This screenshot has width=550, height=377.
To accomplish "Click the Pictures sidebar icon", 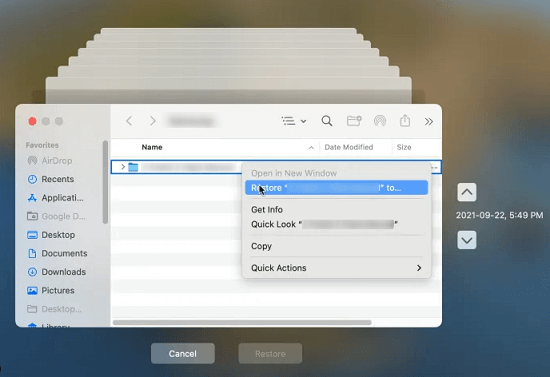I will (x=32, y=291).
